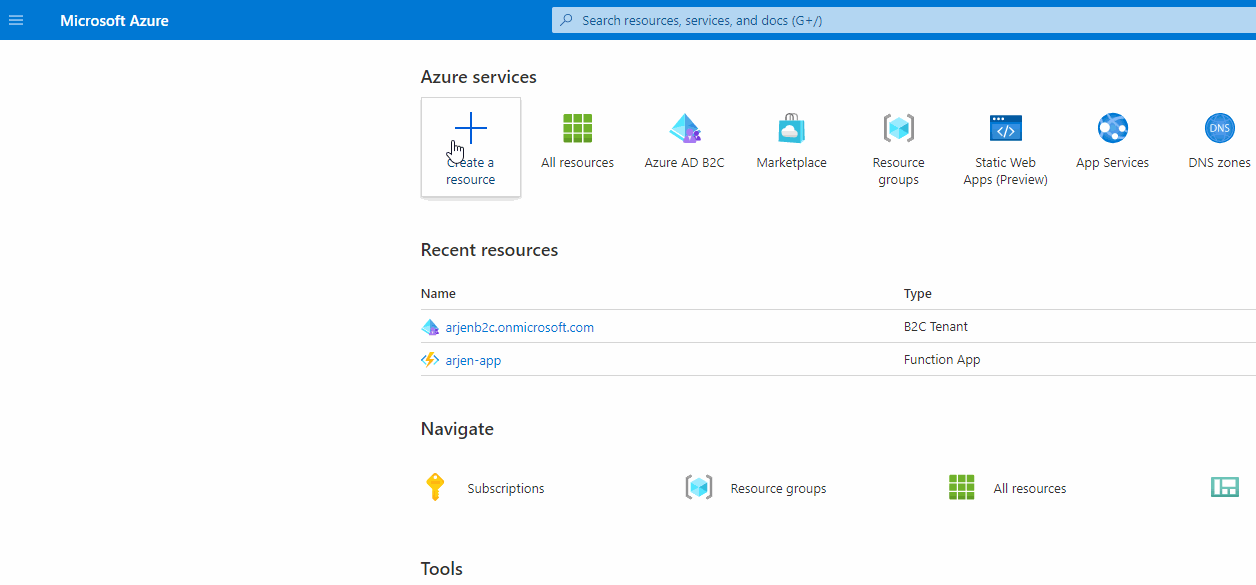Open arjenb2c.onmicrosoft.com recent resource
Screen dimensions: 1256x585
pos(519,327)
